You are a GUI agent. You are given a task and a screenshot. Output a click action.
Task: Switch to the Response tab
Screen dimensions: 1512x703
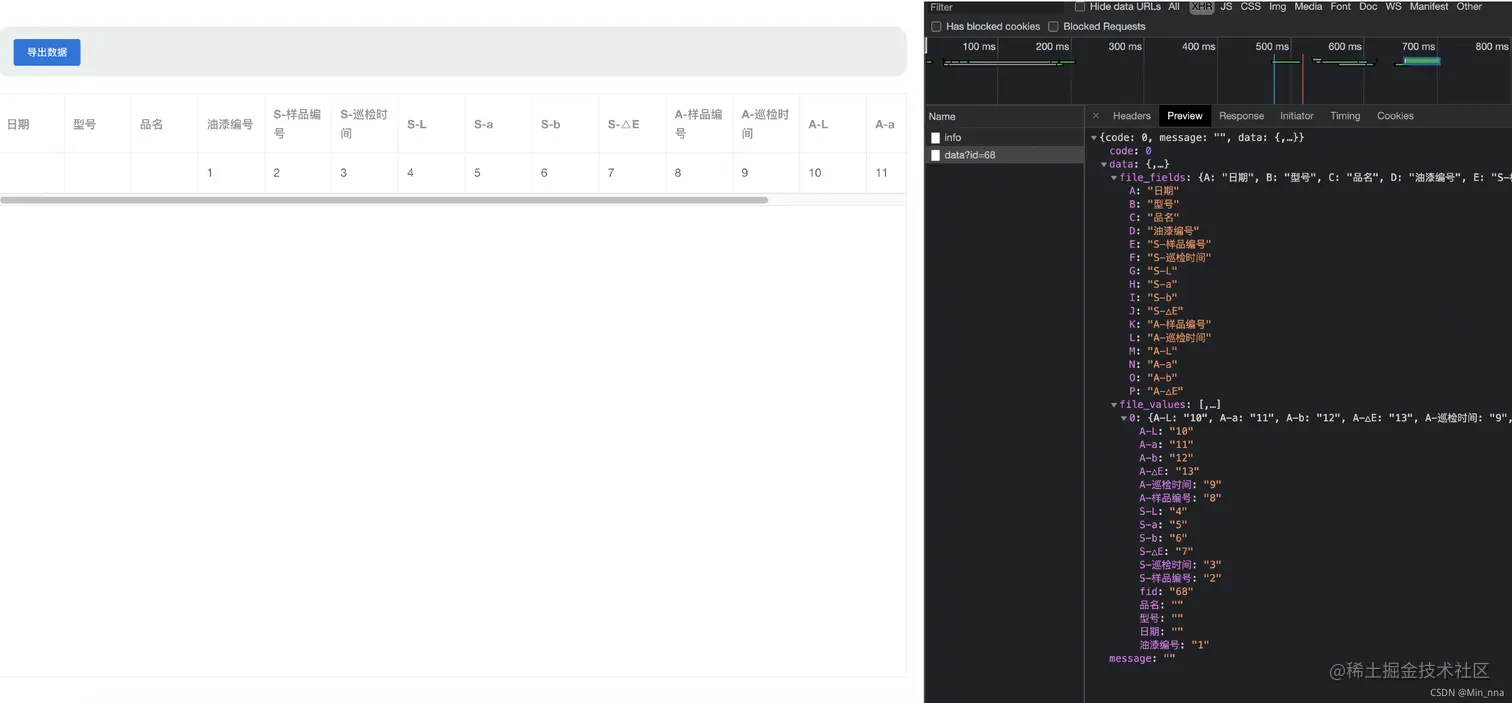(x=1242, y=116)
